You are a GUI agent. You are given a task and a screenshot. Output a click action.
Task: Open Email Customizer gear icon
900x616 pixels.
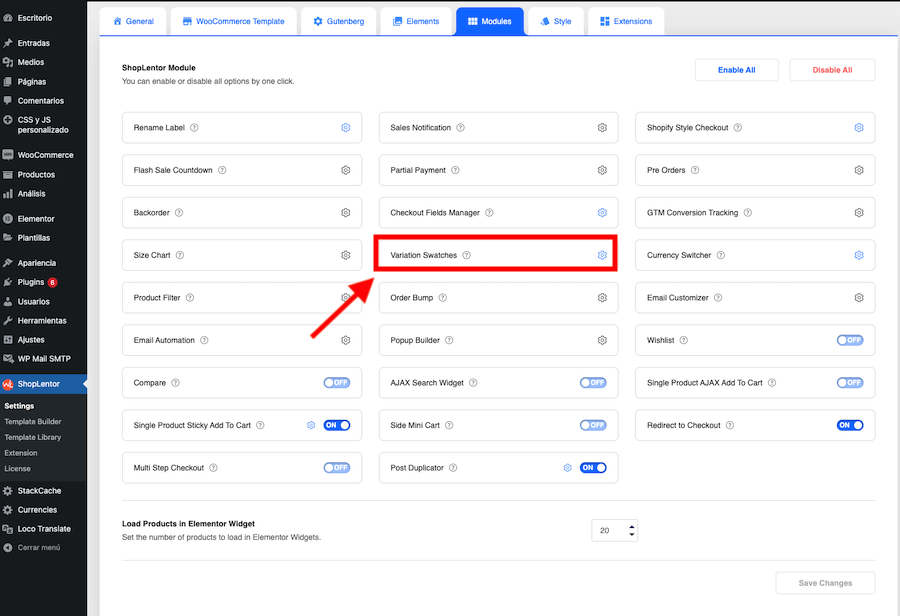click(859, 298)
